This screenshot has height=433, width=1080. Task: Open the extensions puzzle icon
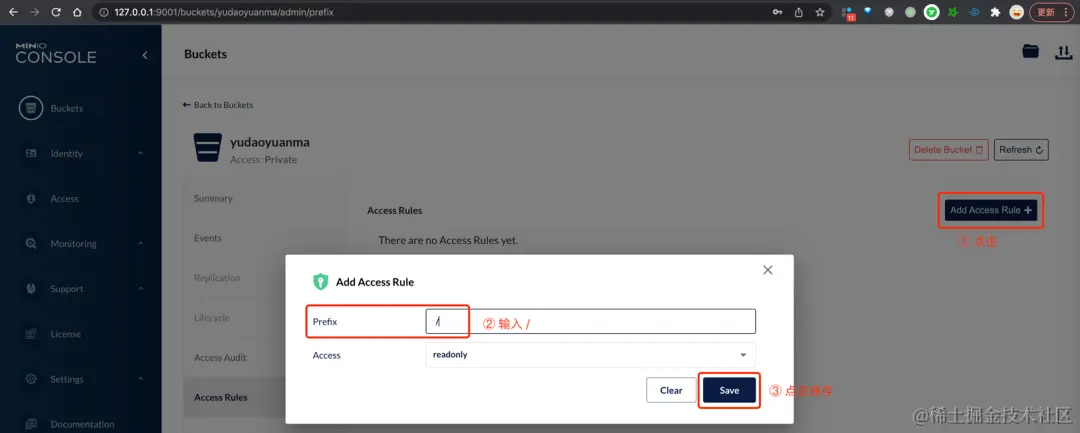pyautogui.click(x=995, y=12)
